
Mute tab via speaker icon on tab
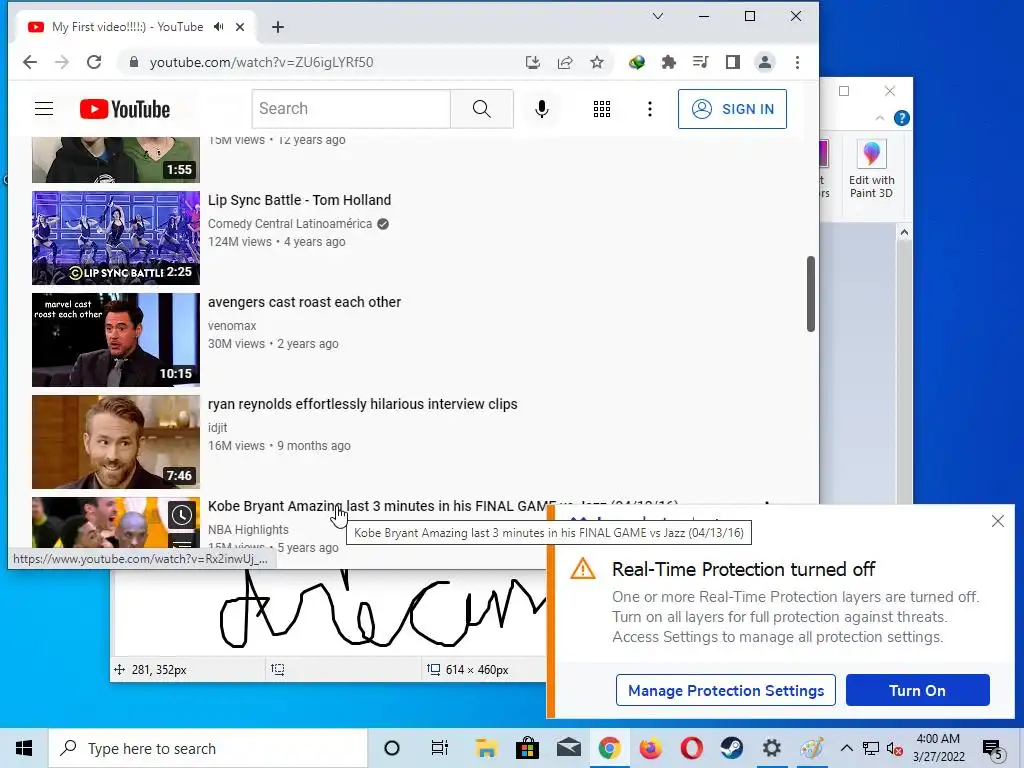[x=219, y=27]
